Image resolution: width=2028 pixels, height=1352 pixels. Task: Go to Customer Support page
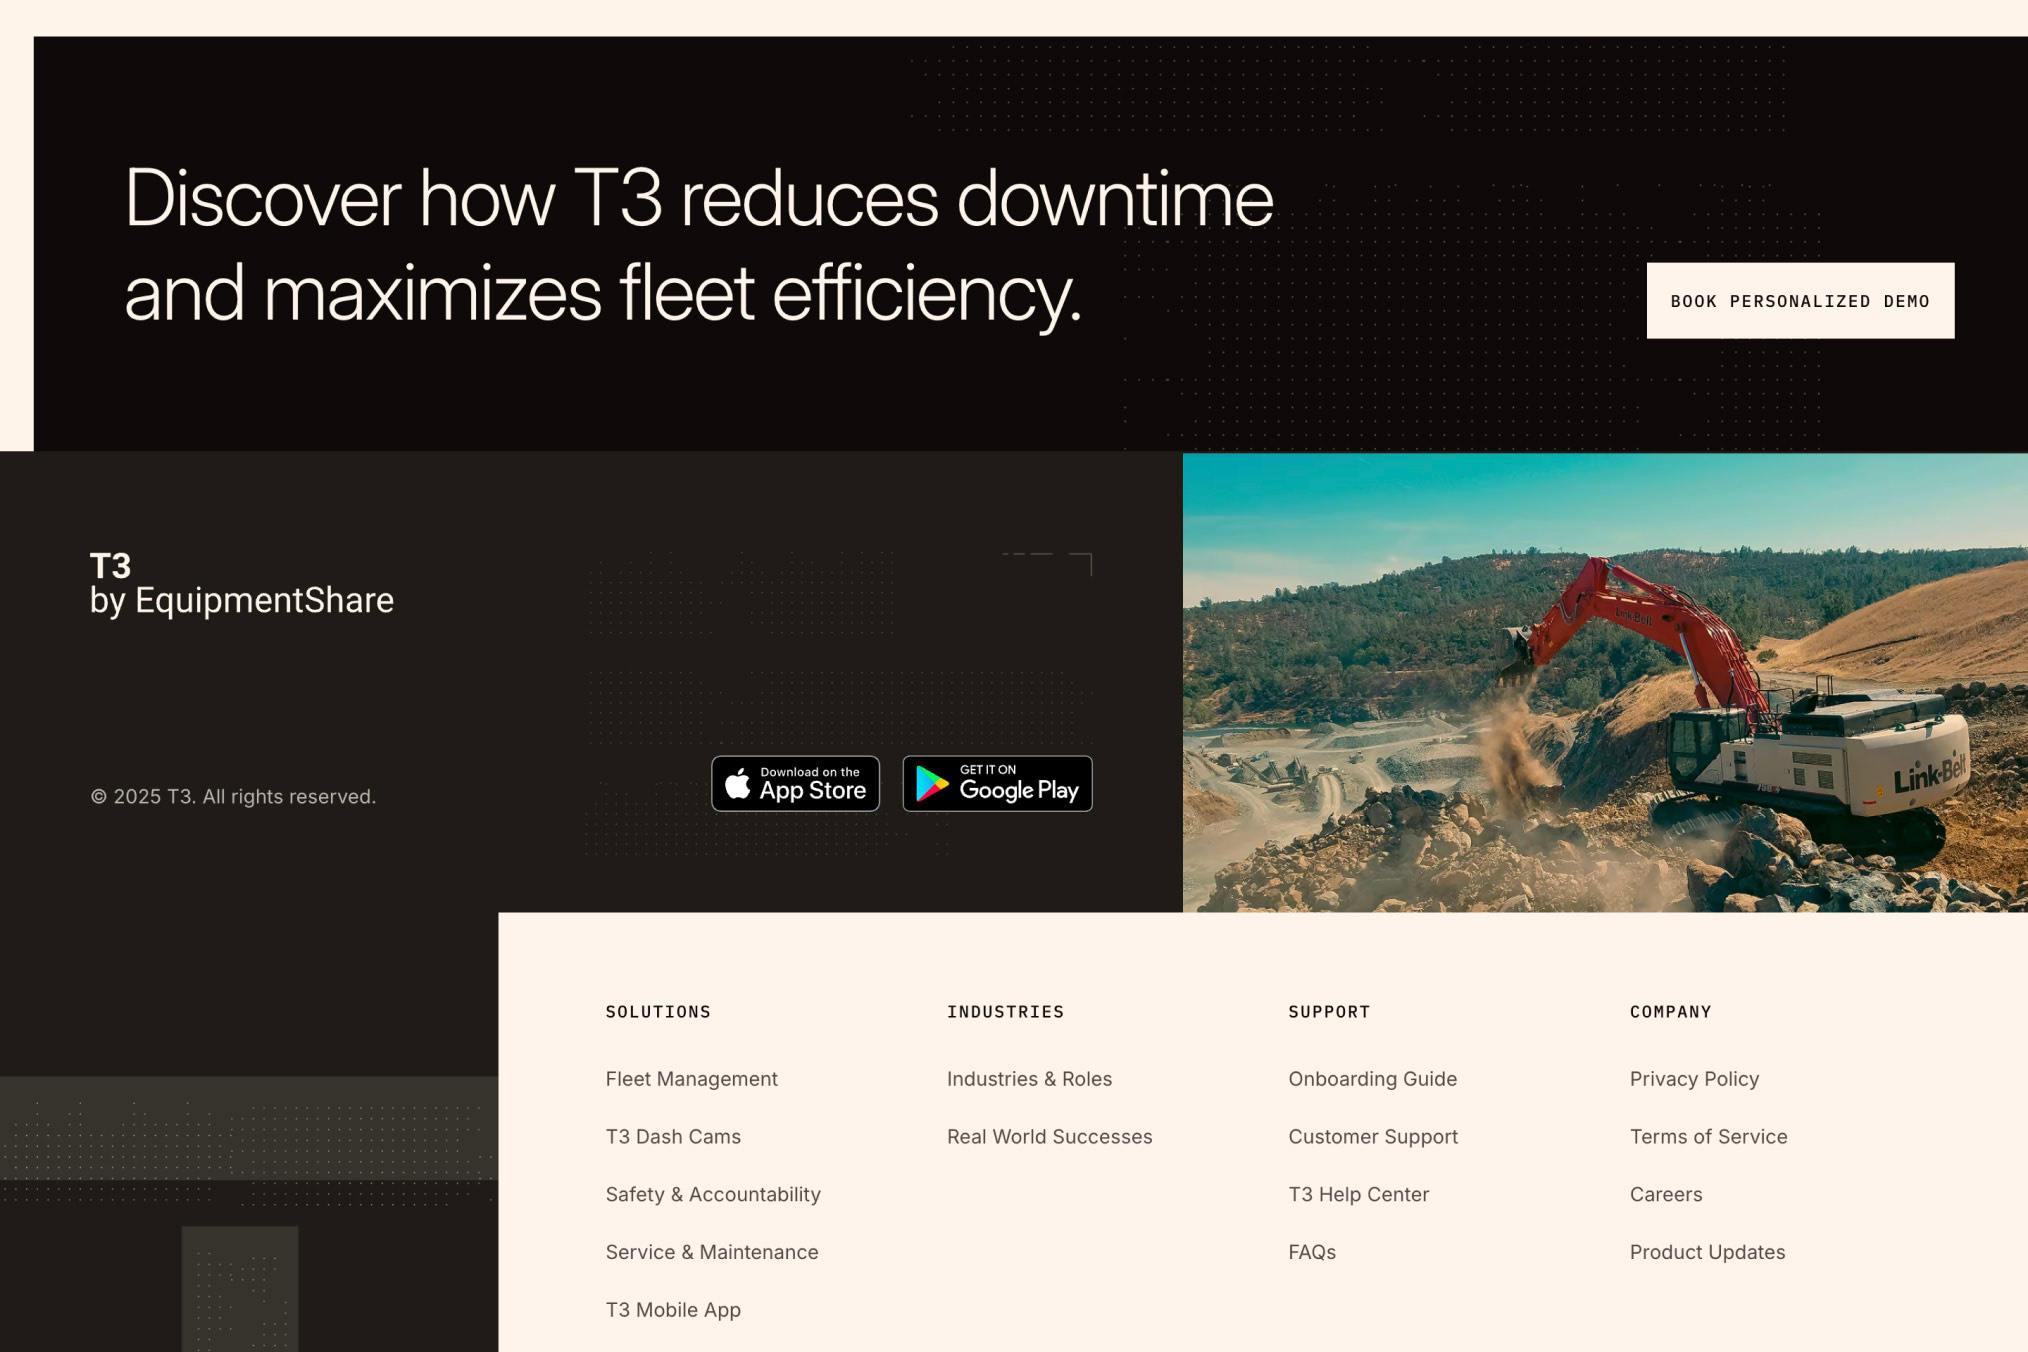coord(1373,1137)
